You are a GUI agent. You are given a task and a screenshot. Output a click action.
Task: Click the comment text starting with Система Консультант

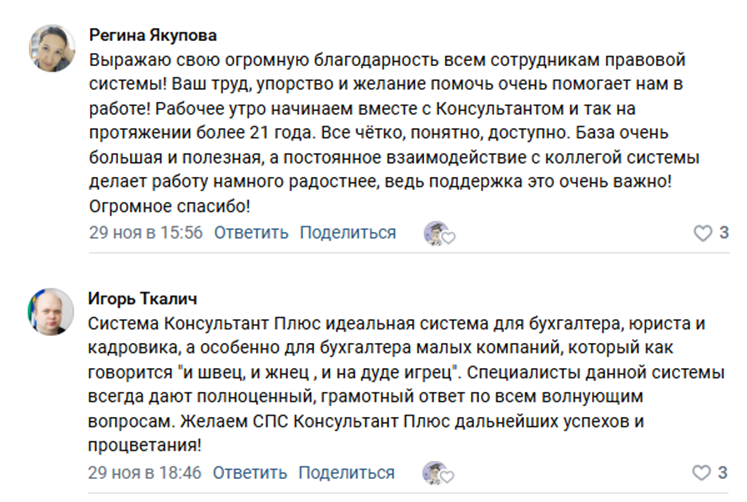coord(406,384)
